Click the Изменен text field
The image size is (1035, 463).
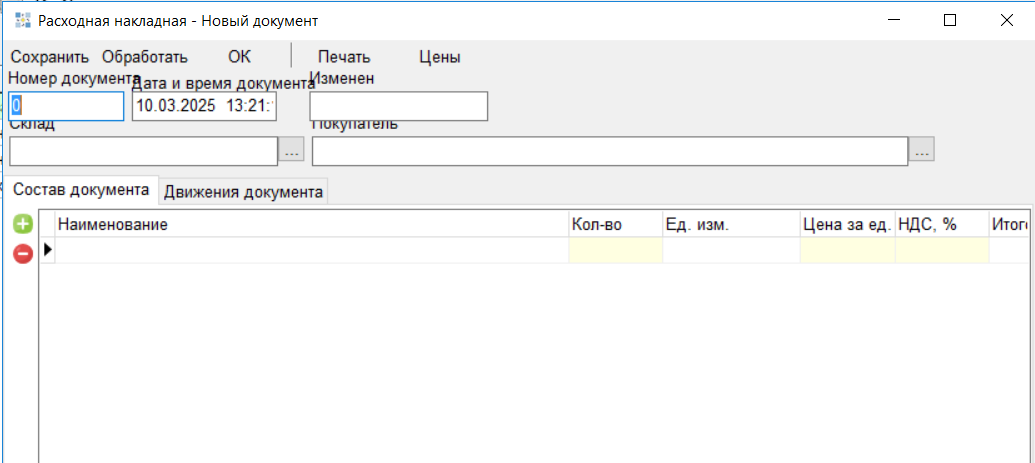click(398, 106)
